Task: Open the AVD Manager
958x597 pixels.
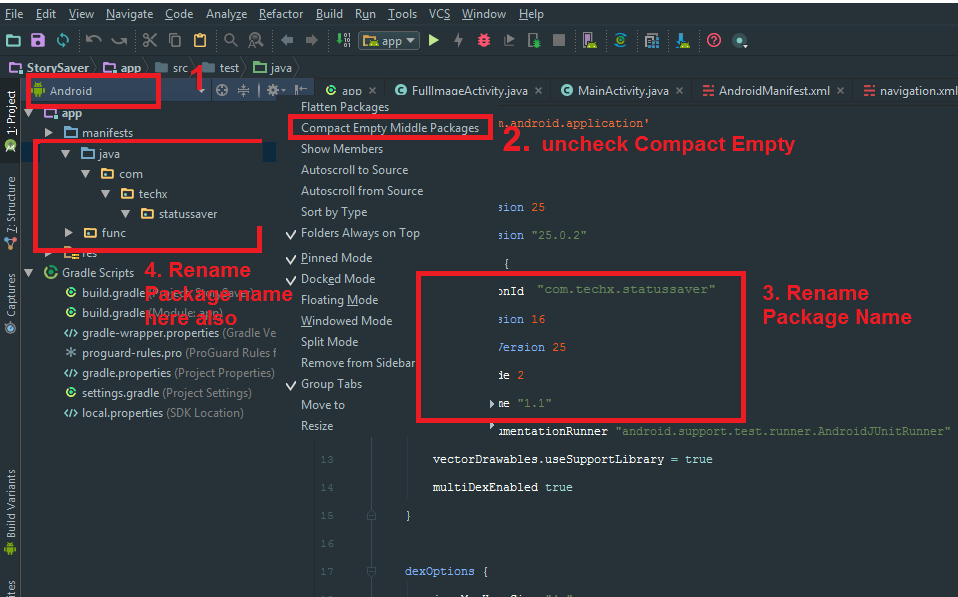Action: pos(590,40)
